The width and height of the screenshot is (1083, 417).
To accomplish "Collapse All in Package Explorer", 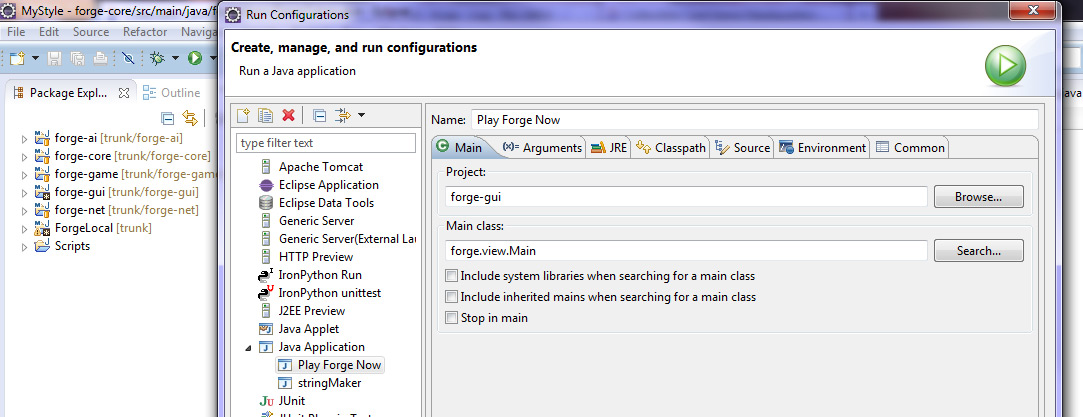I will coord(167,117).
